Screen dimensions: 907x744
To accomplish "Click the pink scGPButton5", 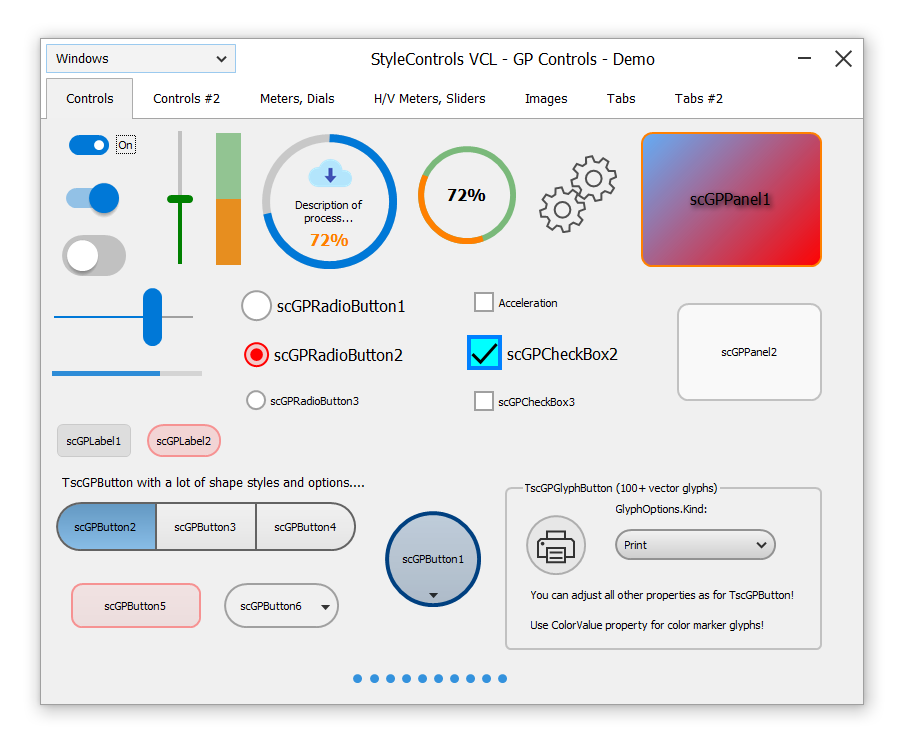I will [136, 606].
